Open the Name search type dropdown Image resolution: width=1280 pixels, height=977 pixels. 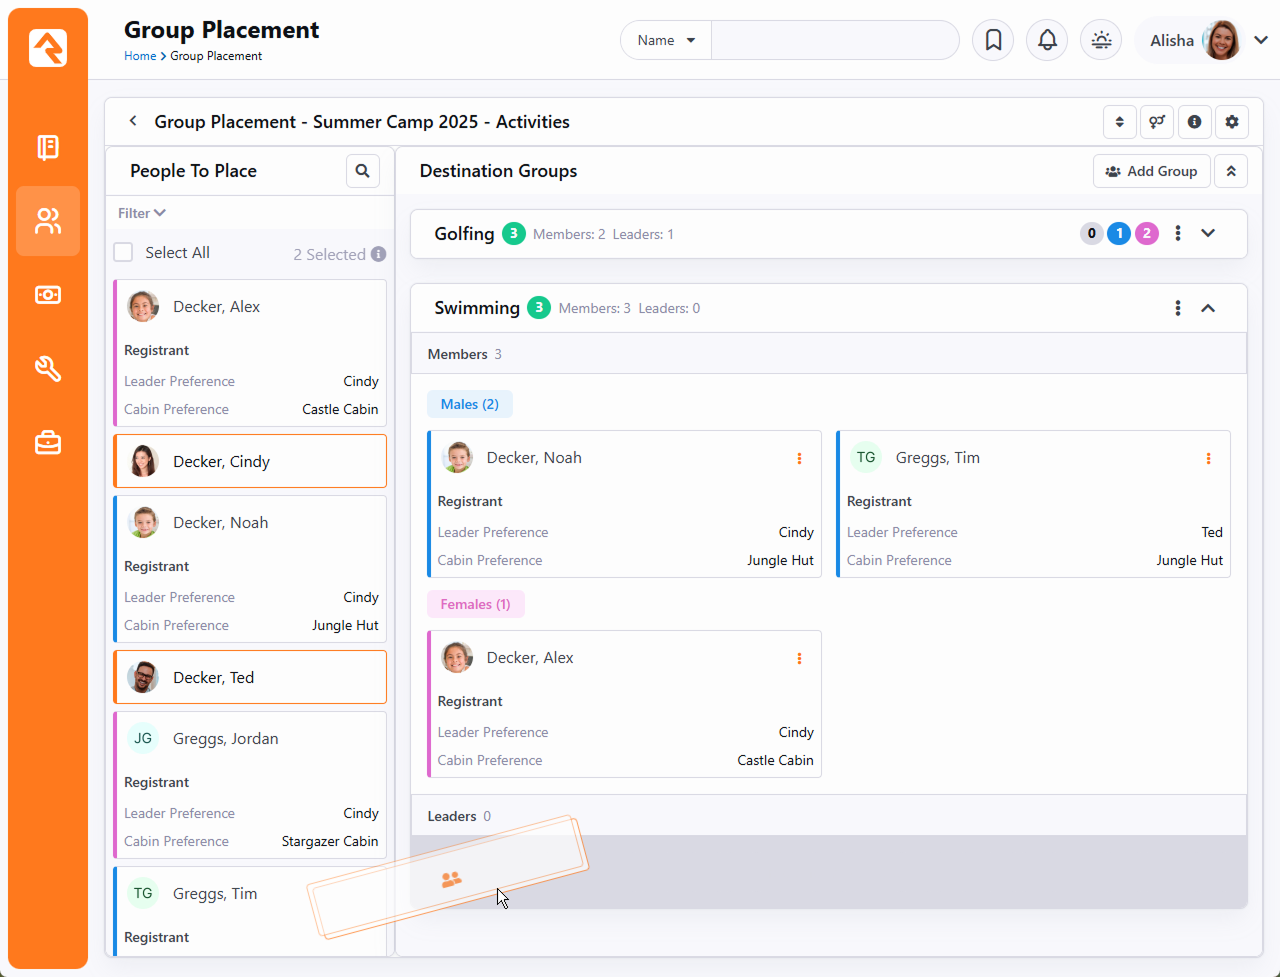(666, 40)
